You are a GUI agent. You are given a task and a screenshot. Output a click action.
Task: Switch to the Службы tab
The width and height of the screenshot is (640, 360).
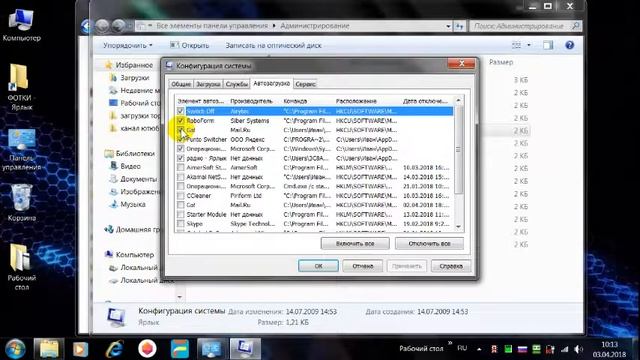click(237, 84)
